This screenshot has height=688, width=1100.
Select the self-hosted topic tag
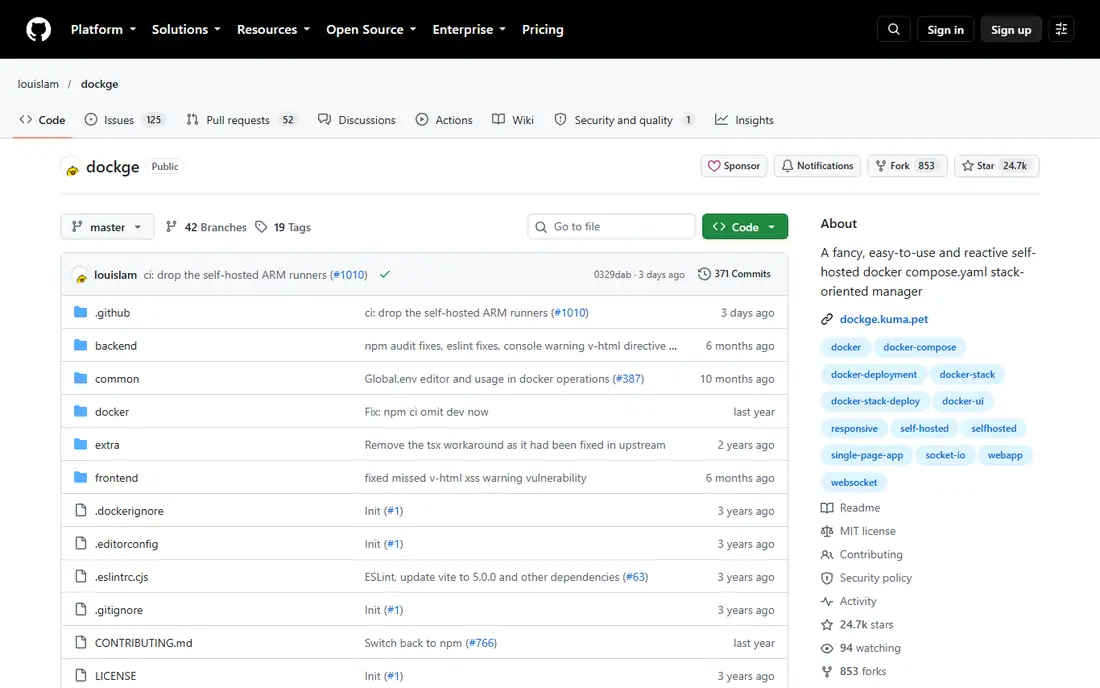(x=924, y=429)
